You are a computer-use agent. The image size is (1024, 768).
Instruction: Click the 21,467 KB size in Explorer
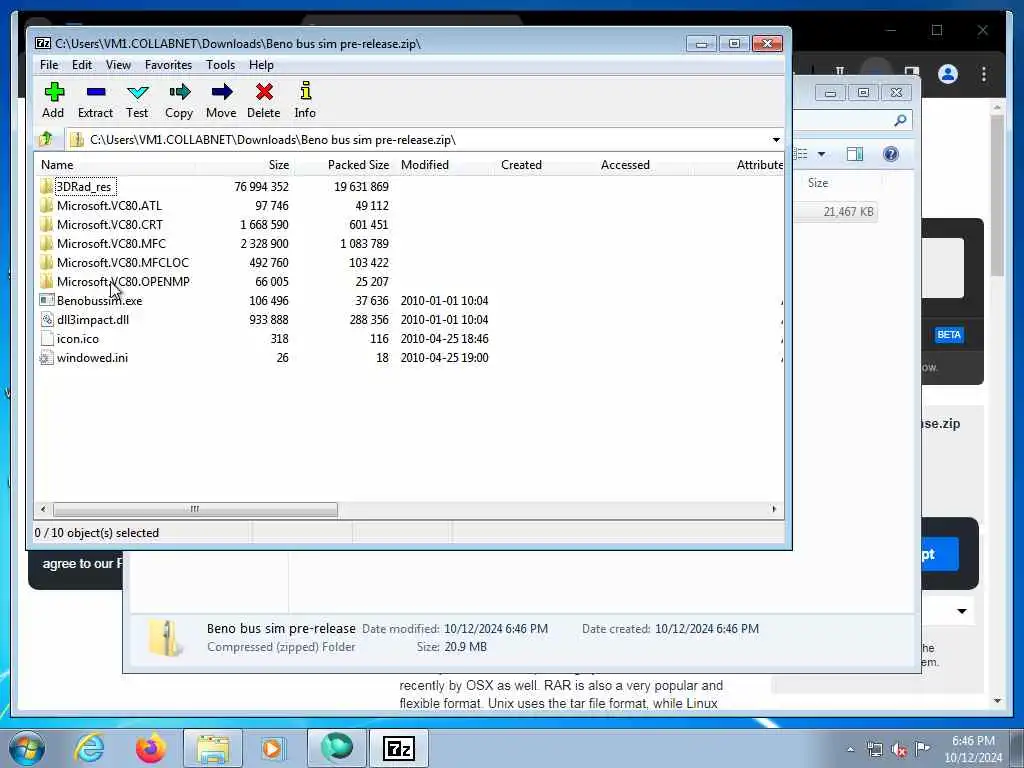tap(848, 212)
